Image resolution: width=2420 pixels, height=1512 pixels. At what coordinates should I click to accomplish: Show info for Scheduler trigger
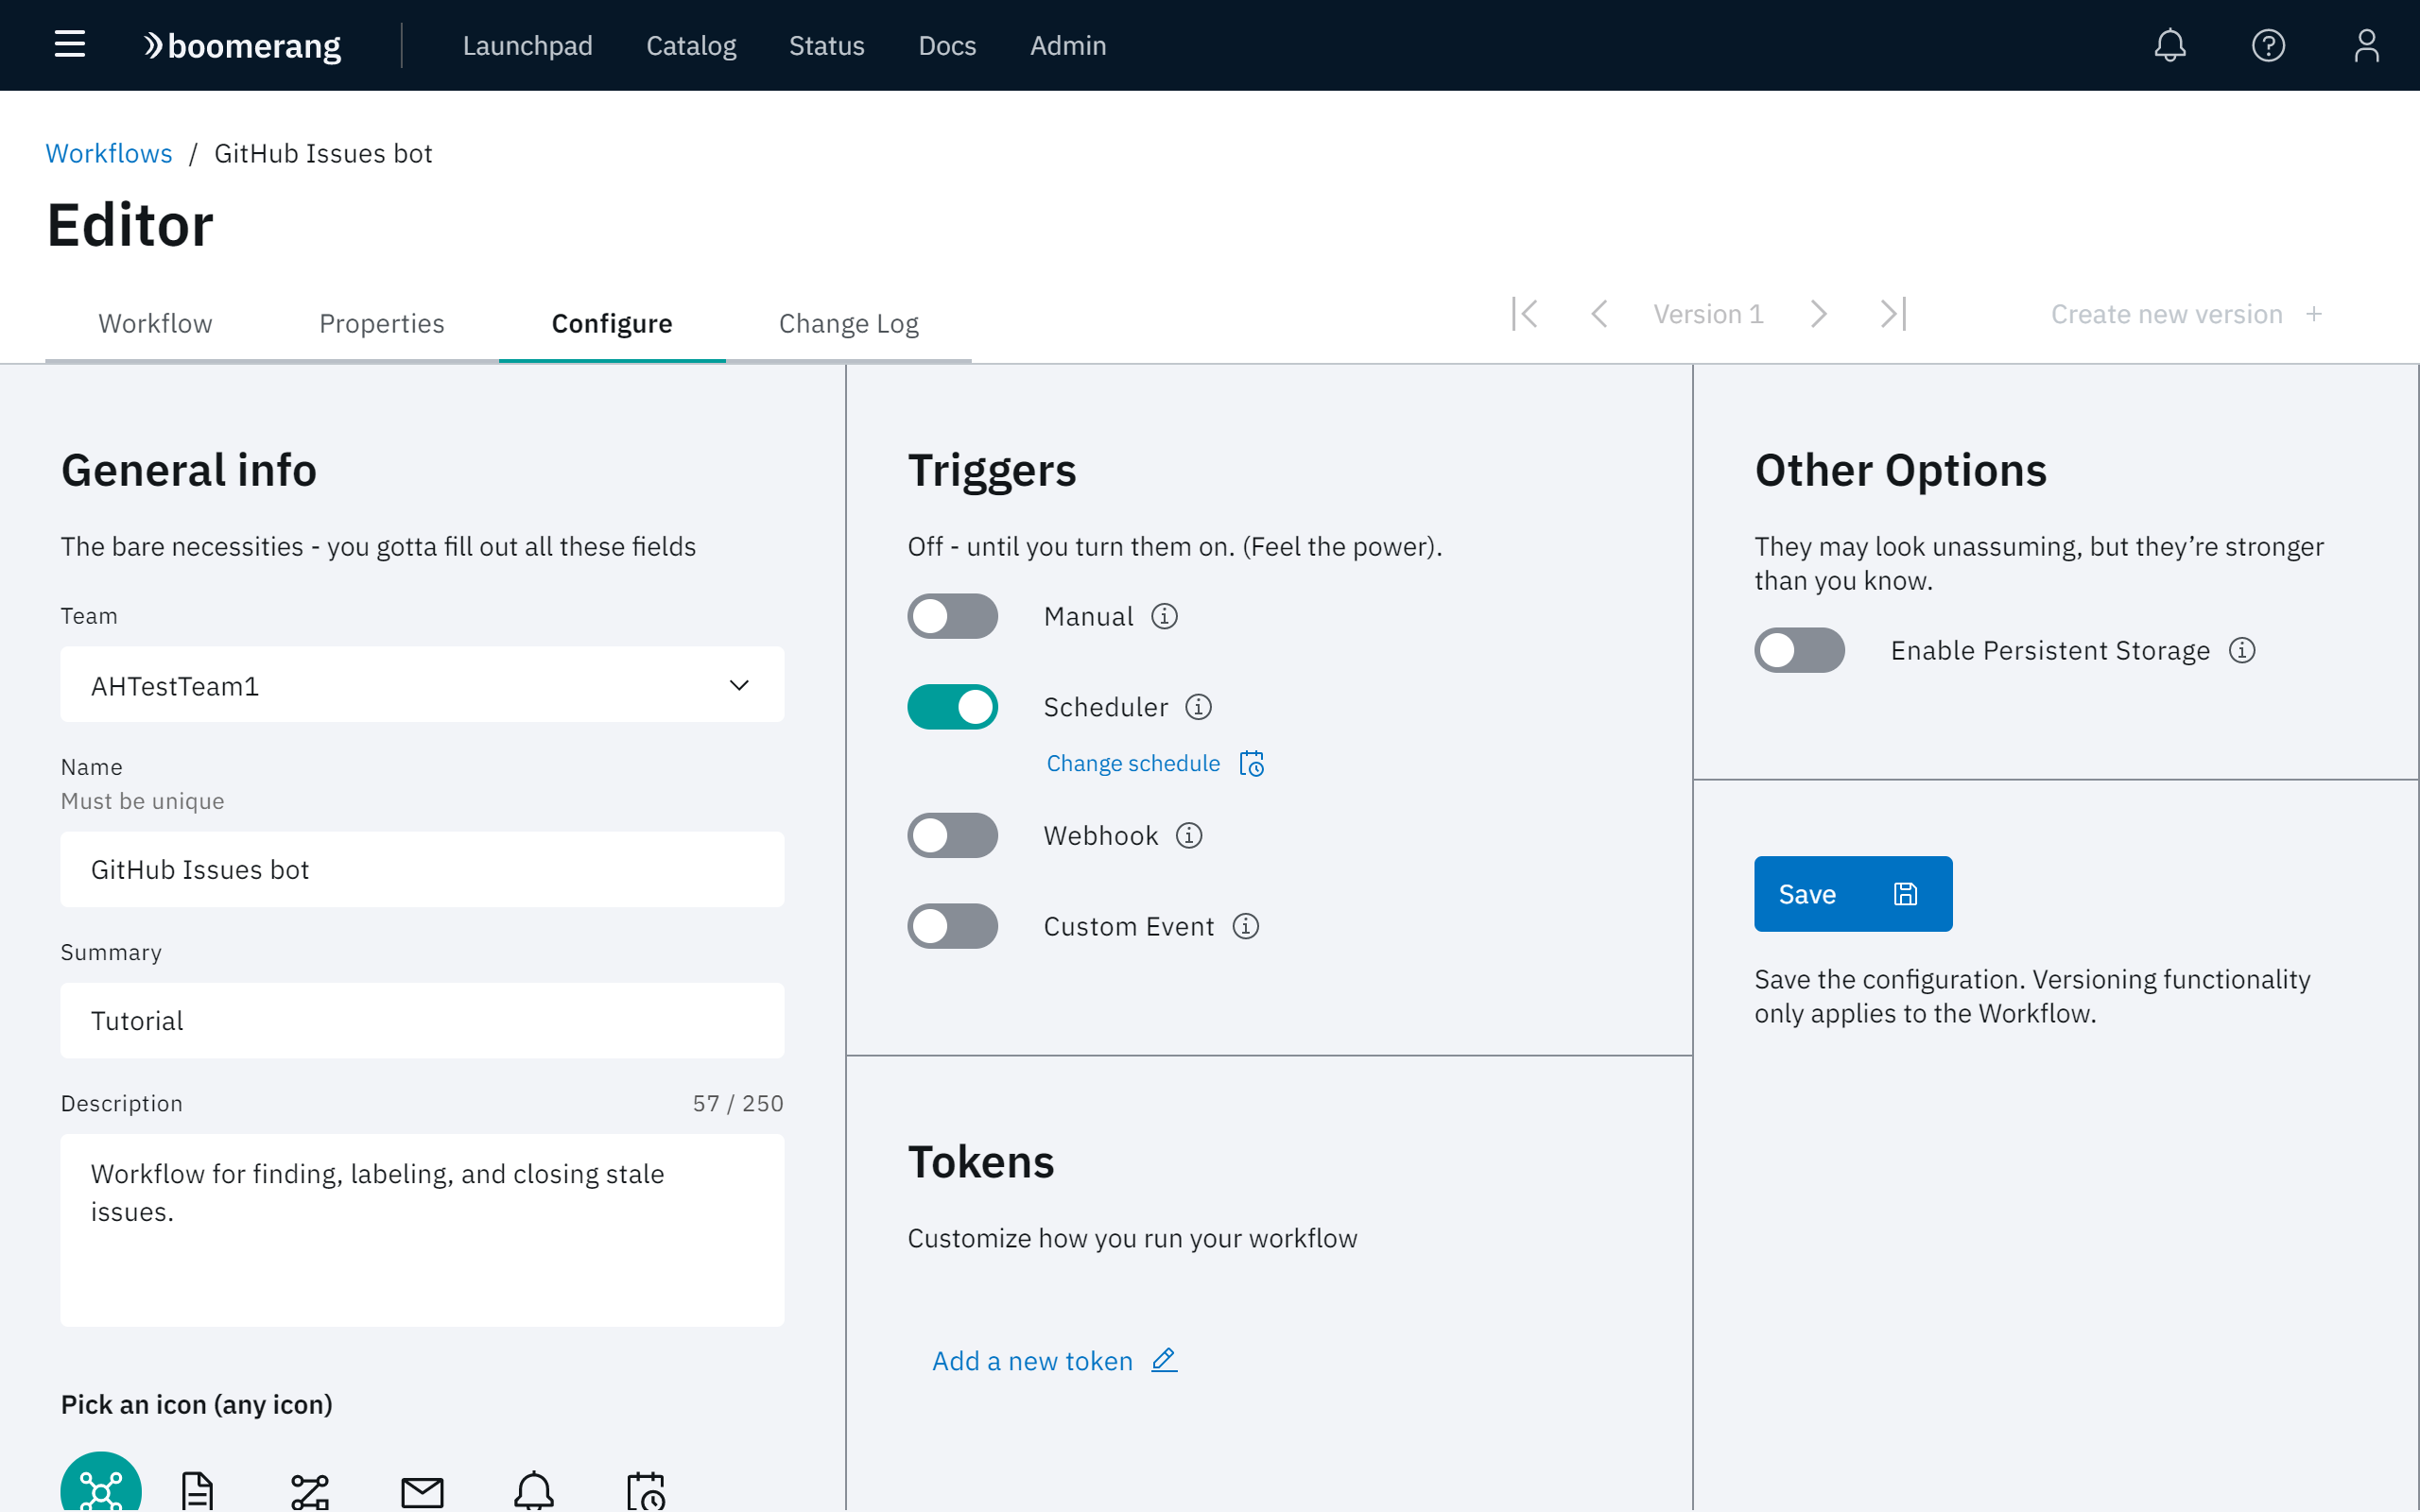coord(1198,707)
